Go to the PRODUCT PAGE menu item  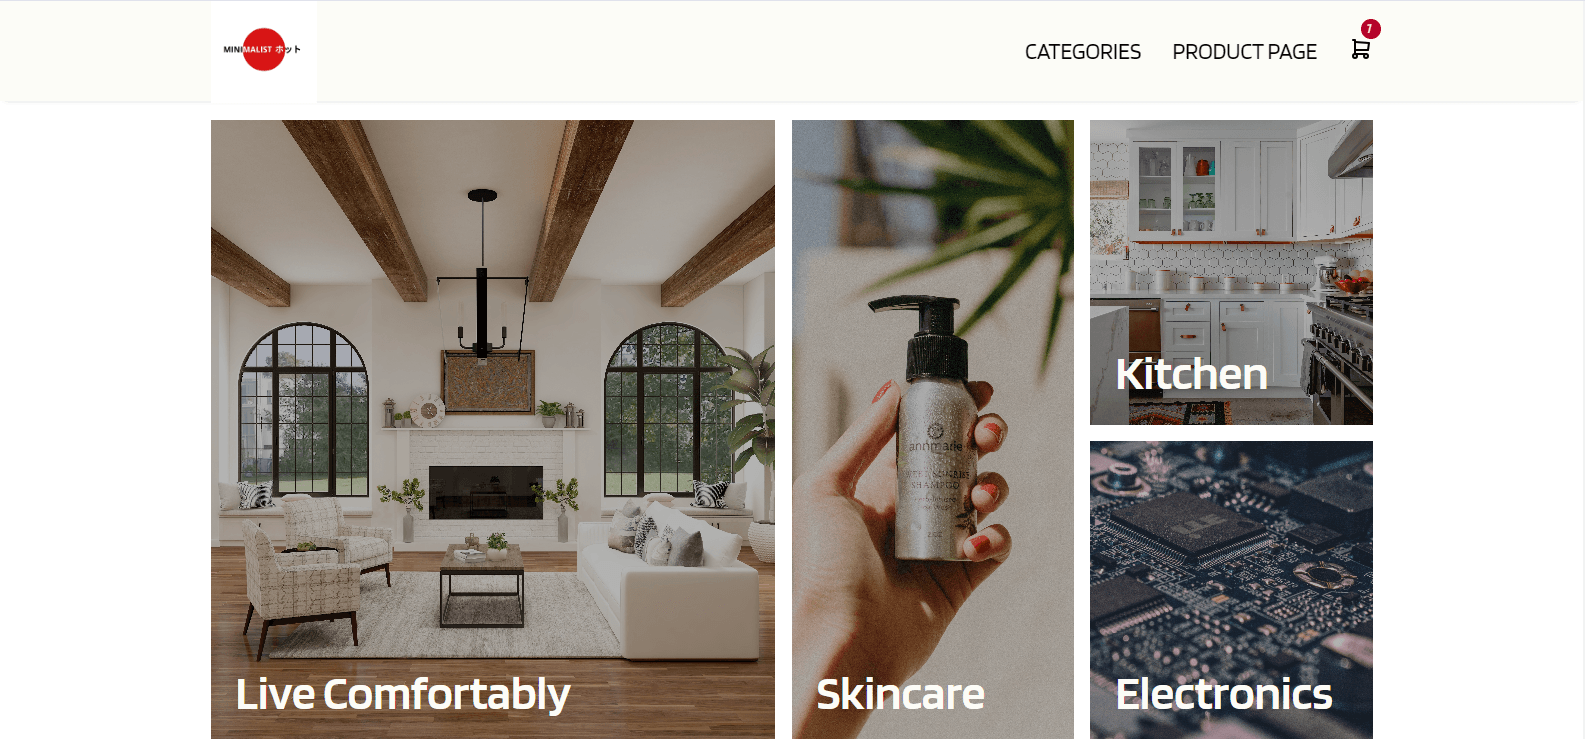pyautogui.click(x=1244, y=52)
